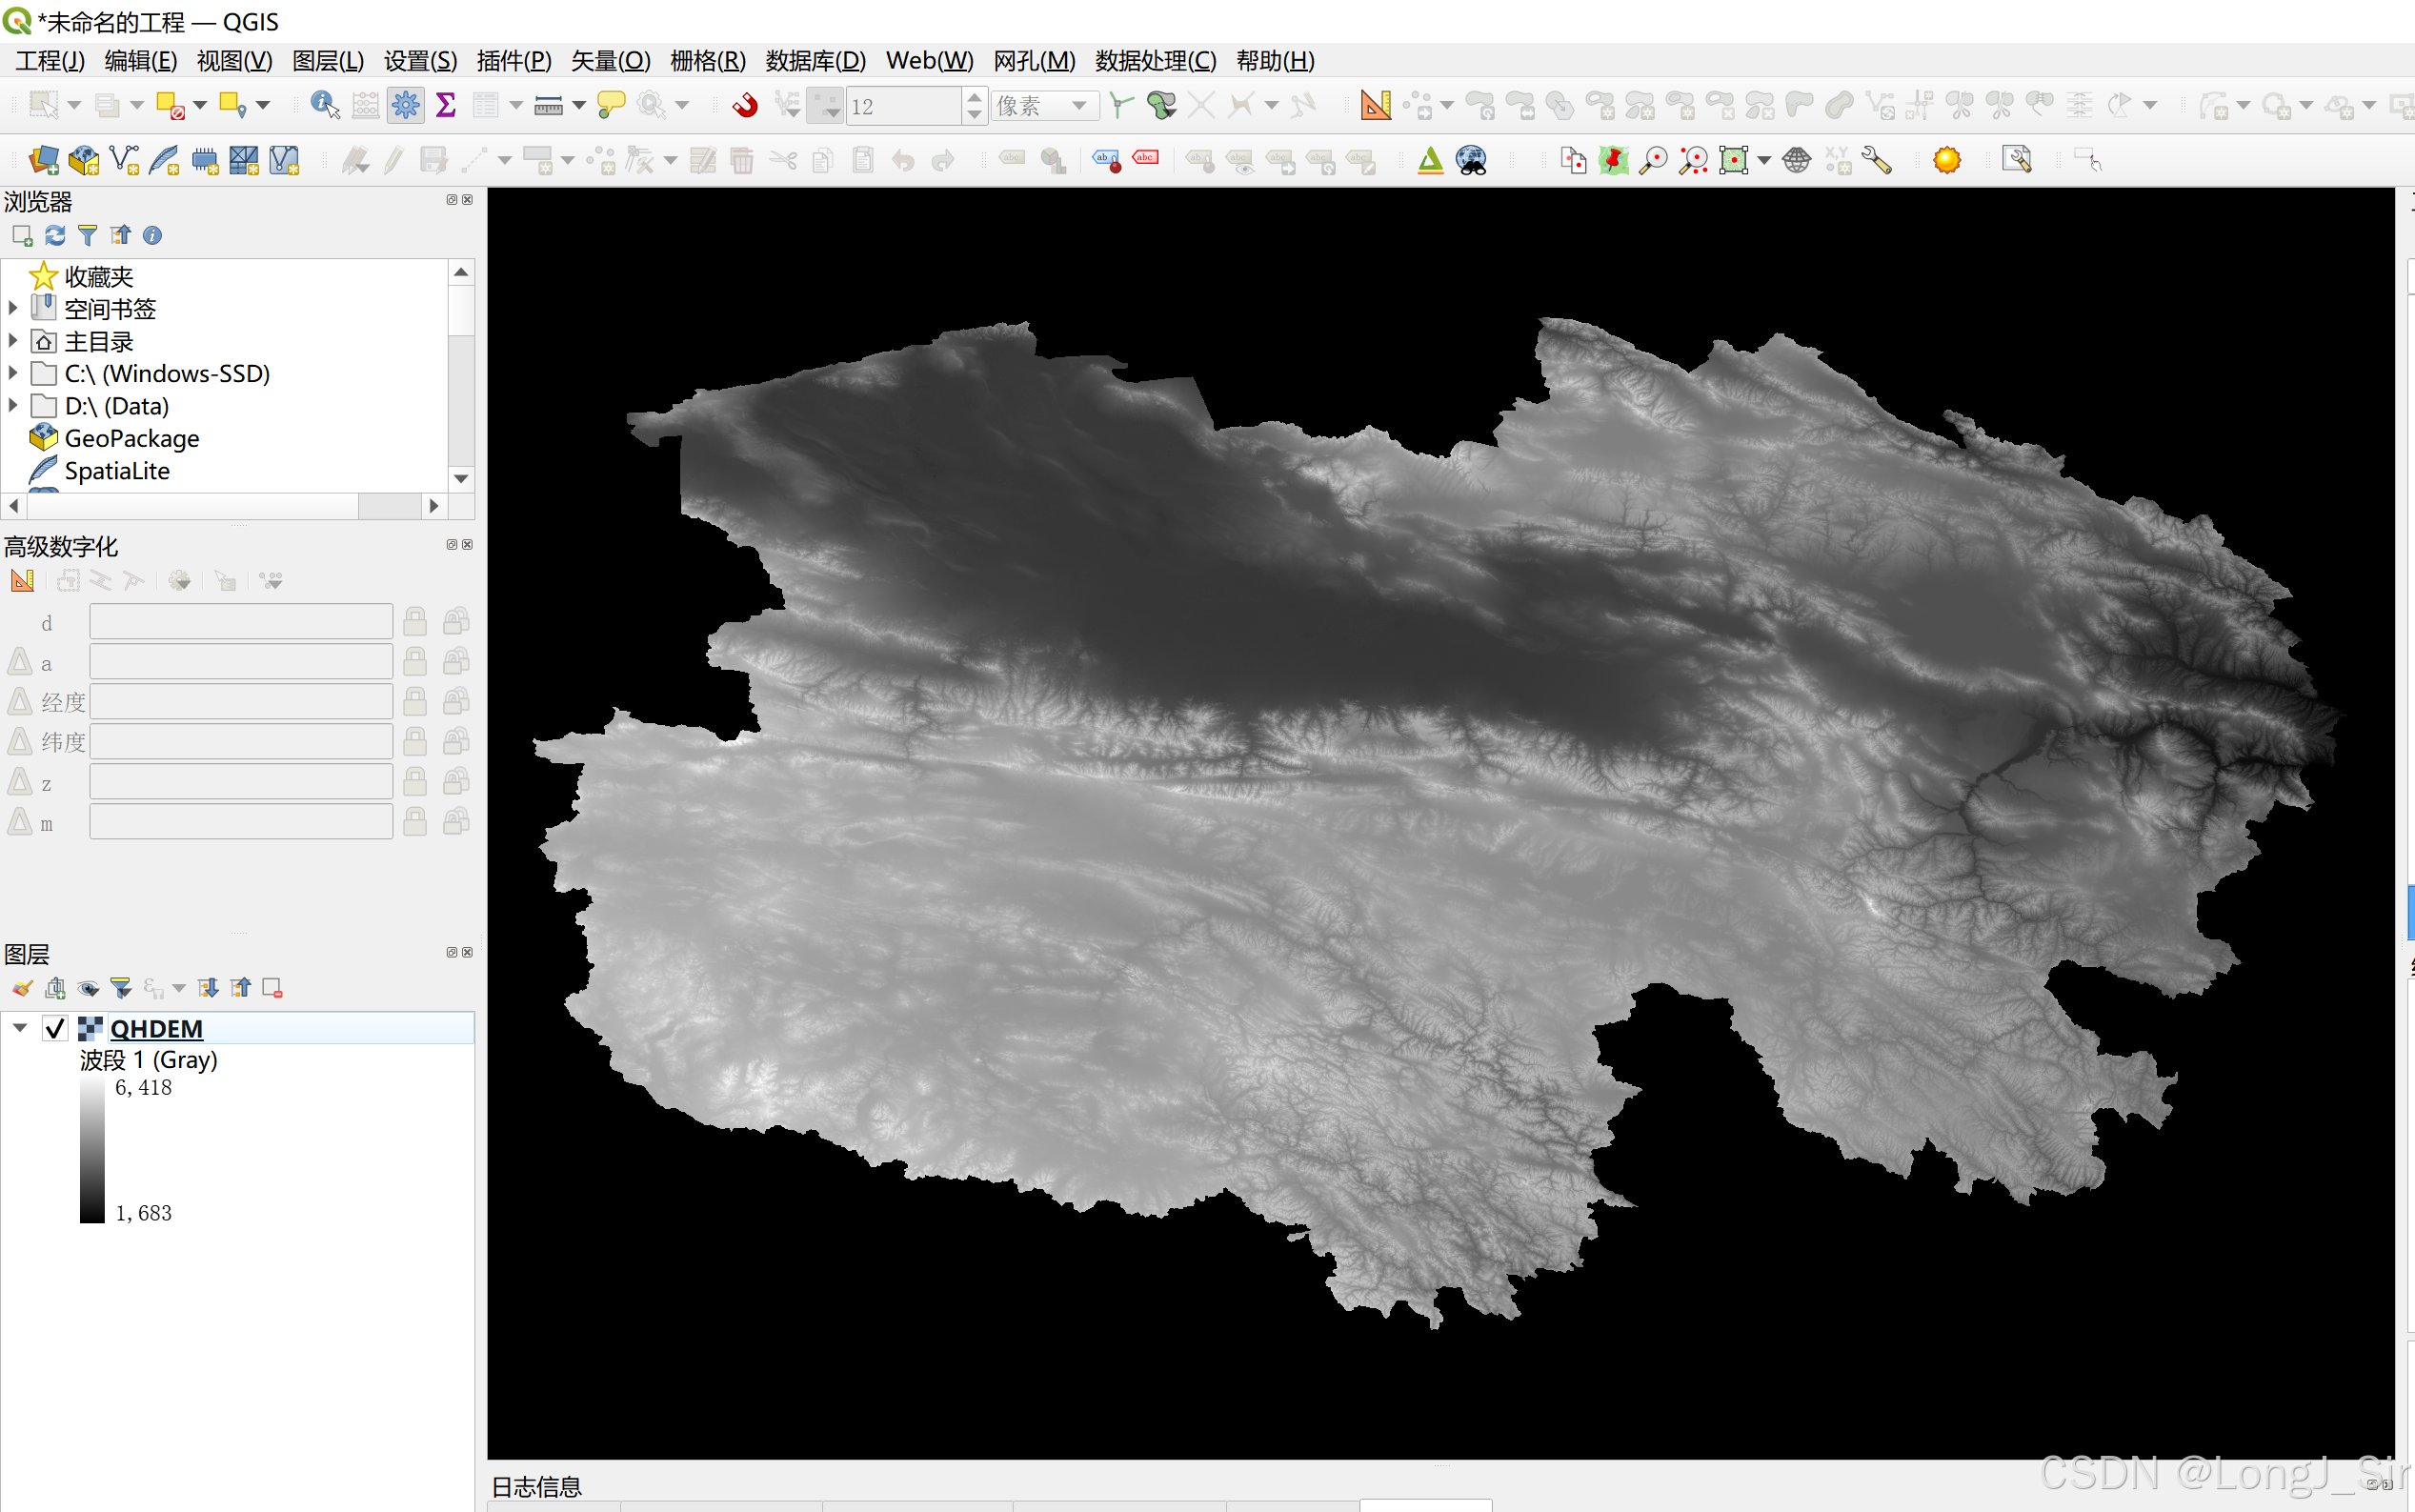
Task: Click the Processing Toolbox gear icon
Action: pyautogui.click(x=405, y=104)
